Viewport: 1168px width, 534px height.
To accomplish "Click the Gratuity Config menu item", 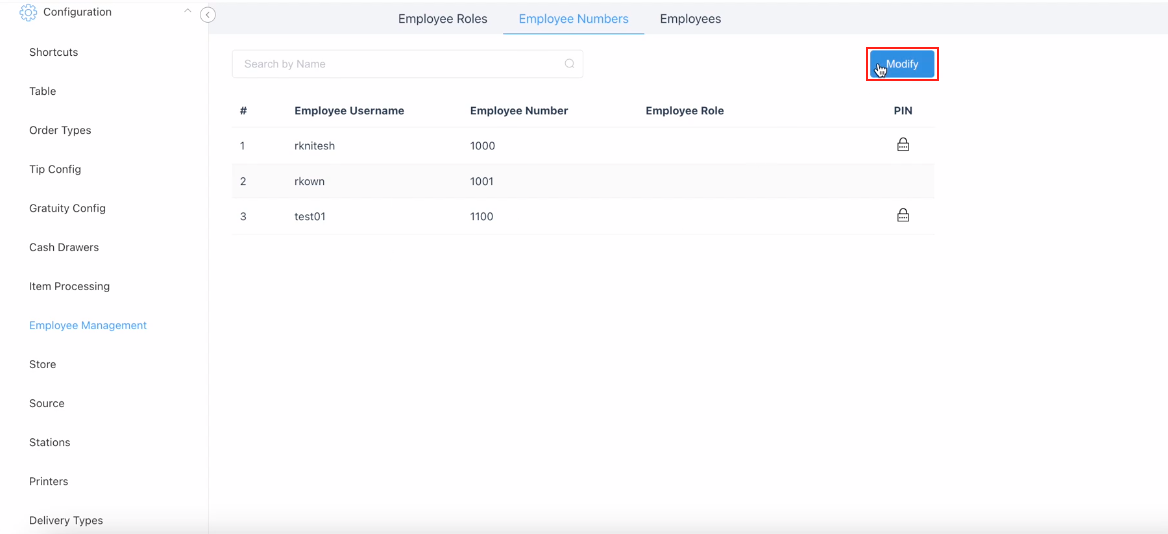I will tap(67, 208).
